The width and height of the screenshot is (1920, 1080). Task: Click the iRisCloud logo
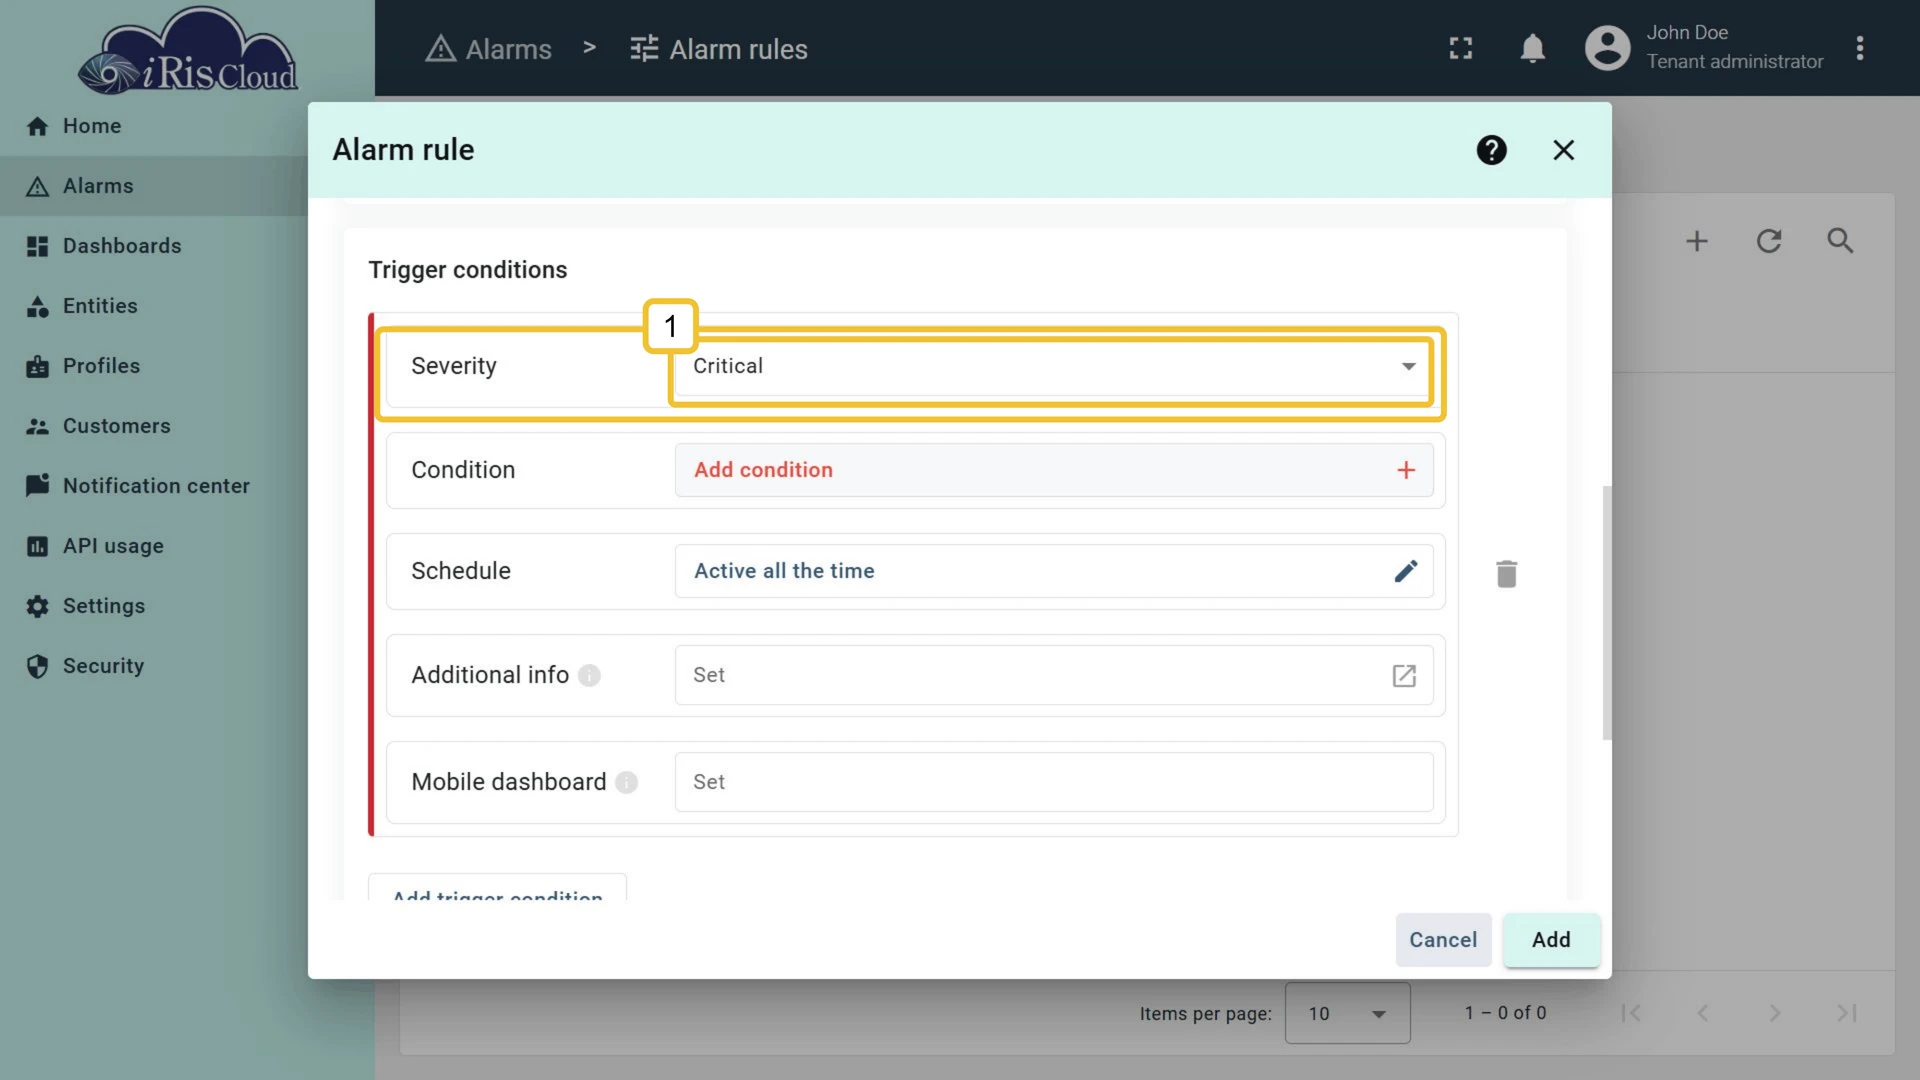188,52
